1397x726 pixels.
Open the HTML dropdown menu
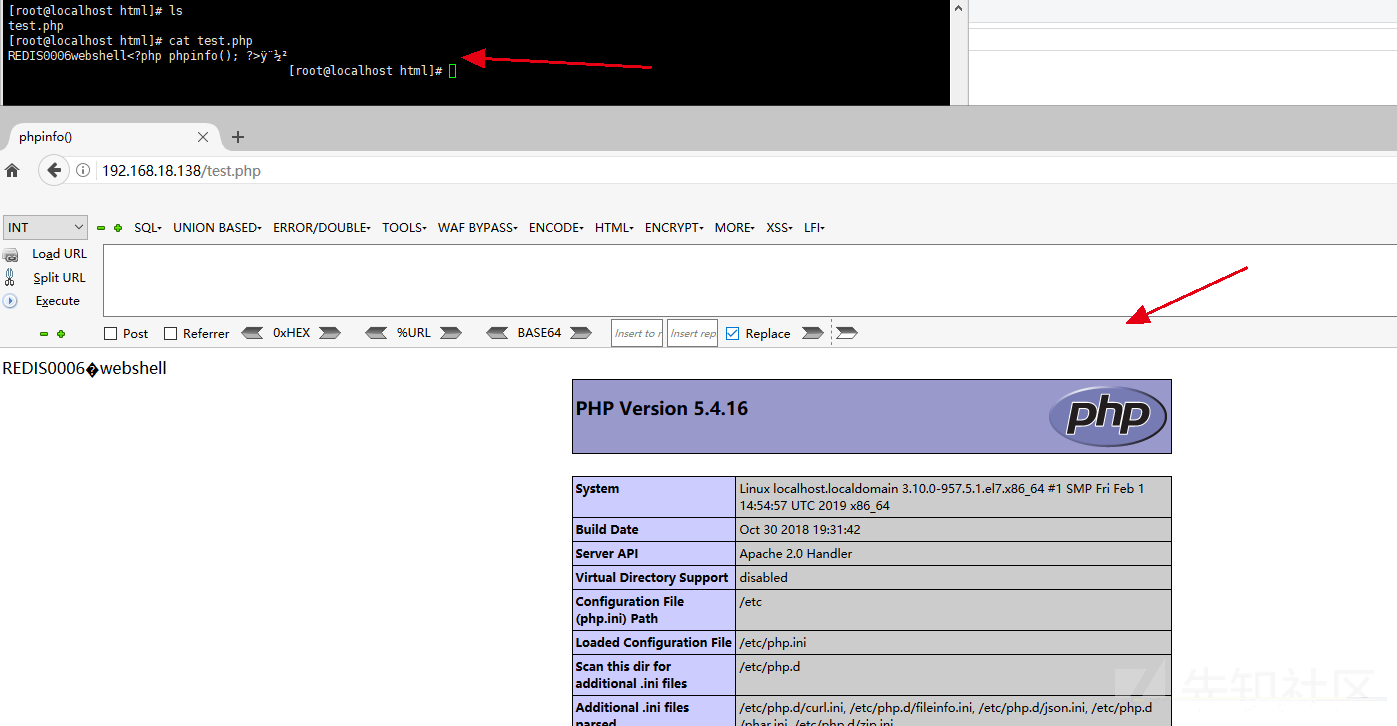pos(614,228)
